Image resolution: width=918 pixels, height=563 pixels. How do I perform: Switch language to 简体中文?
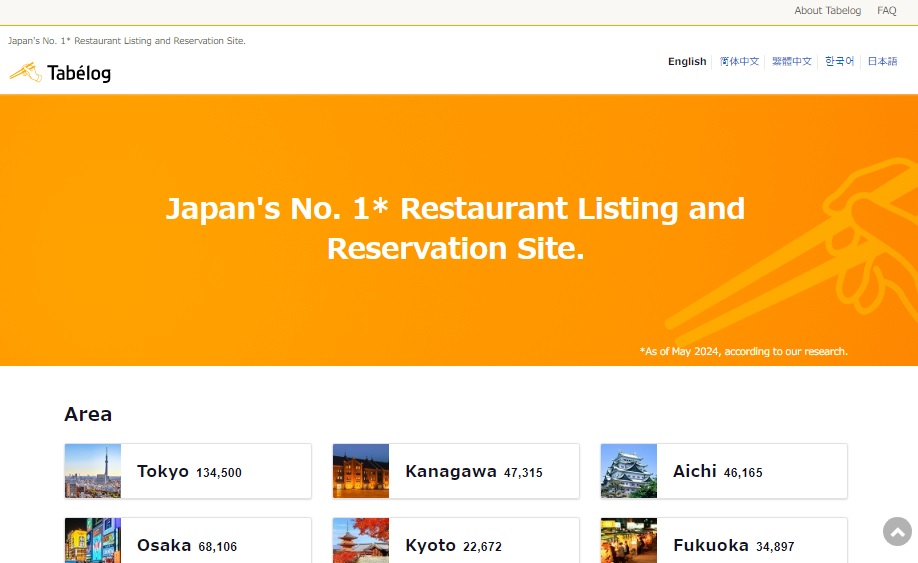739,61
